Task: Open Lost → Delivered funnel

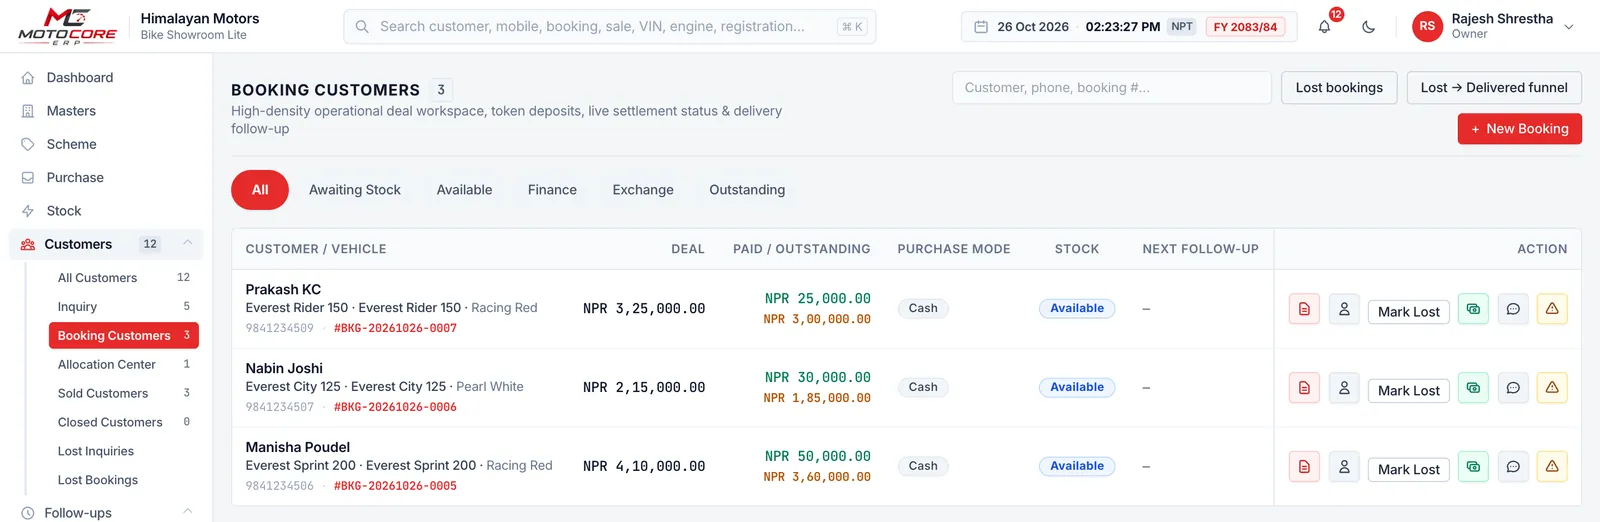Action: 1494,88
